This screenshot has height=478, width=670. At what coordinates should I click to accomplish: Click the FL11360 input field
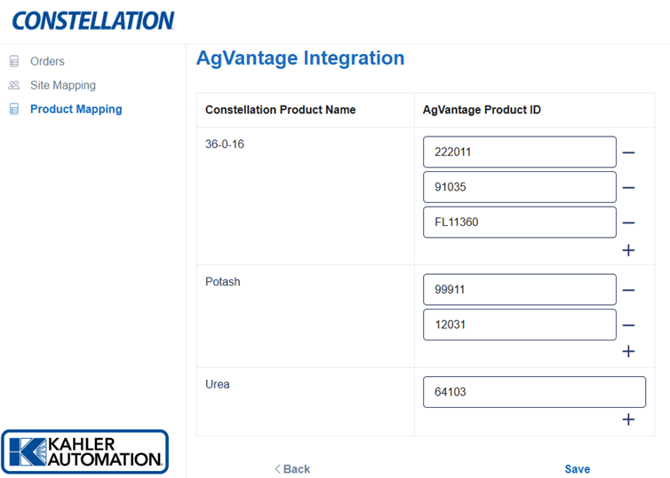pos(519,222)
